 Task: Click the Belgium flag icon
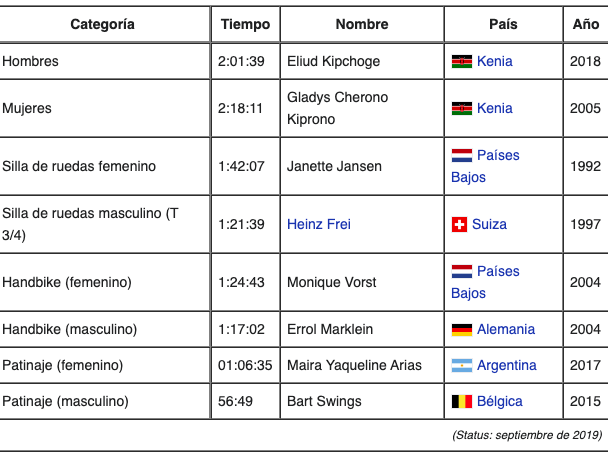(x=461, y=401)
